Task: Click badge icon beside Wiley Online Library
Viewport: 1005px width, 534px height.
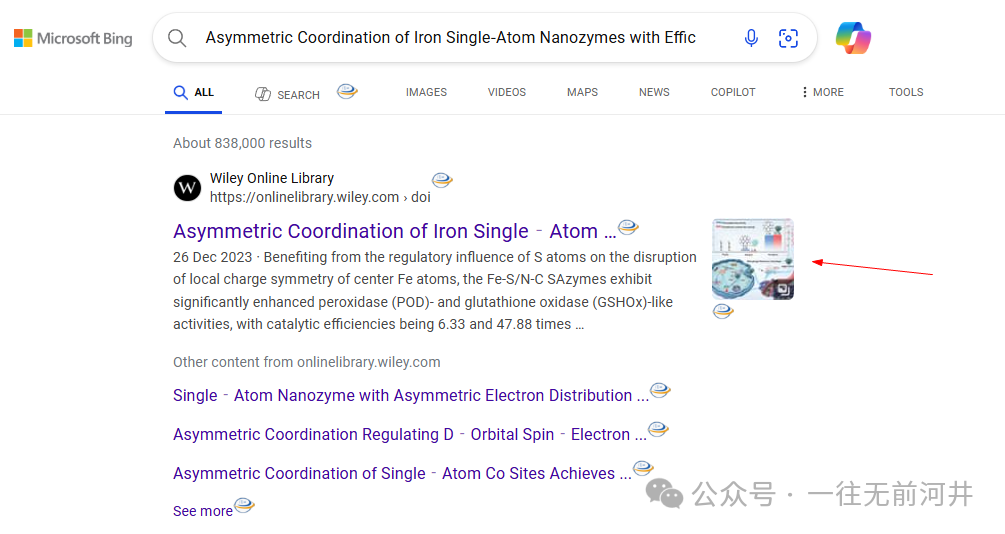Action: click(442, 180)
